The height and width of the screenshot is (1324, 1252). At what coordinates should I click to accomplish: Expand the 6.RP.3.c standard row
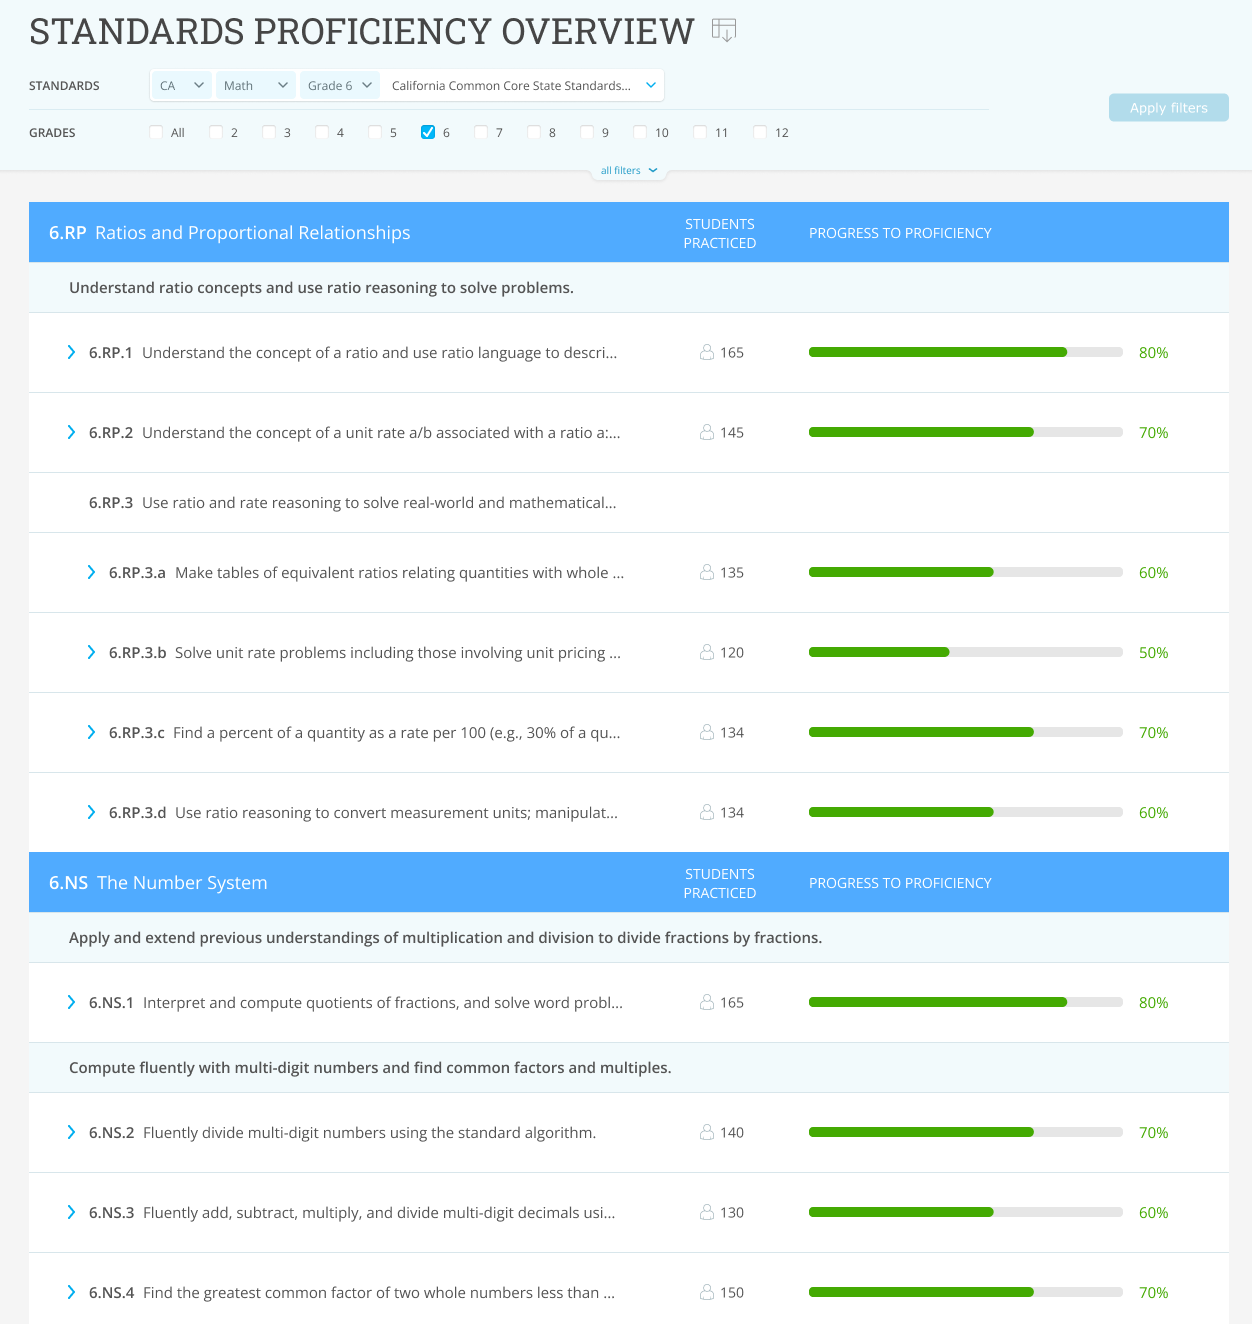pyautogui.click(x=91, y=732)
